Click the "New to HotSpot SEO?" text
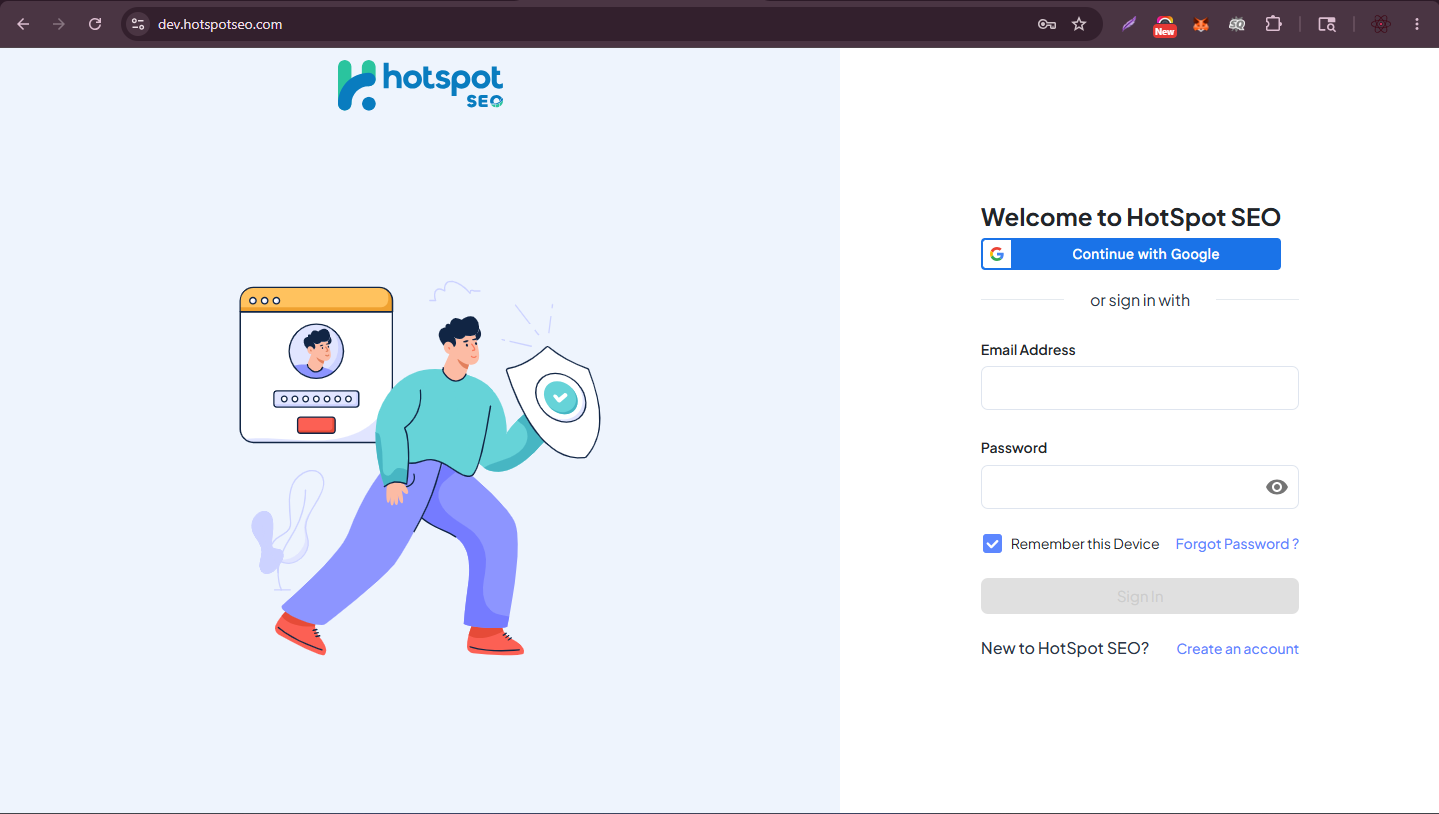The image size is (1439, 814). (x=1065, y=648)
